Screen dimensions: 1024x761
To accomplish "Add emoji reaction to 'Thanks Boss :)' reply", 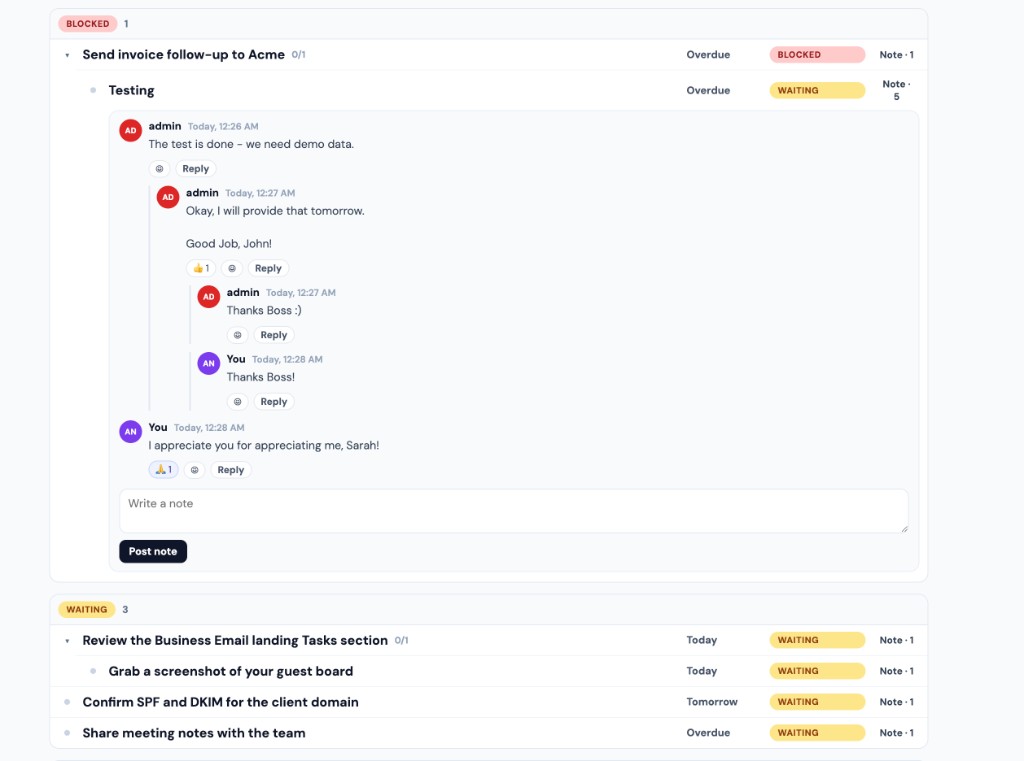I will pos(238,335).
